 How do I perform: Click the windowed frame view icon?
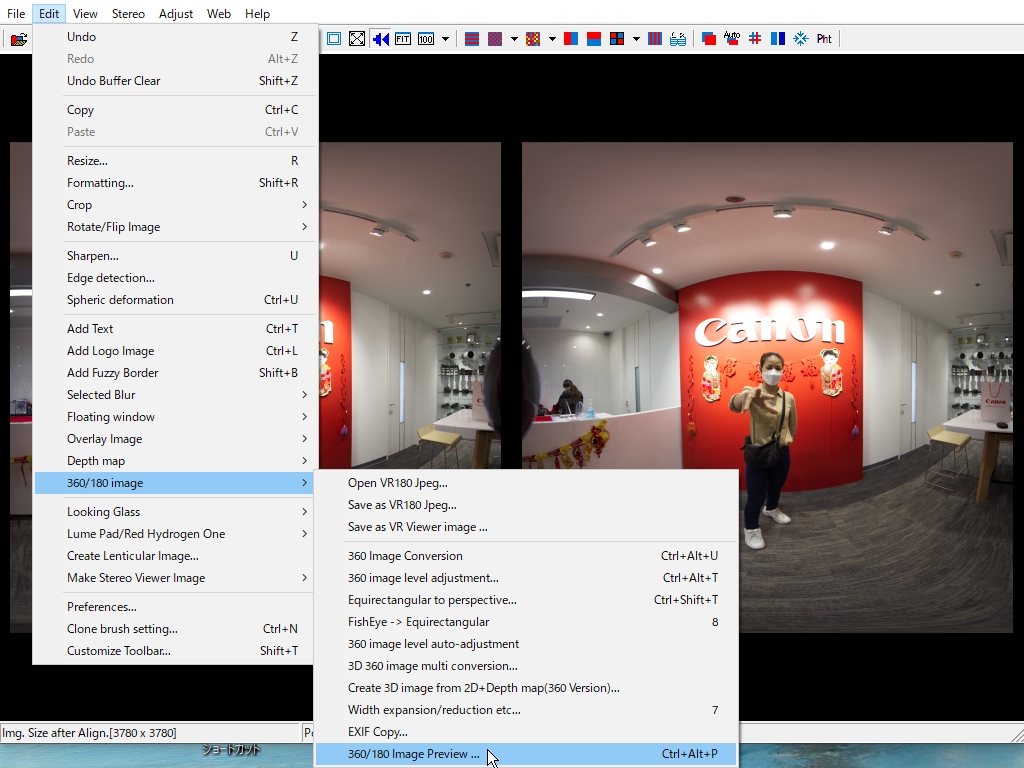(x=334, y=39)
